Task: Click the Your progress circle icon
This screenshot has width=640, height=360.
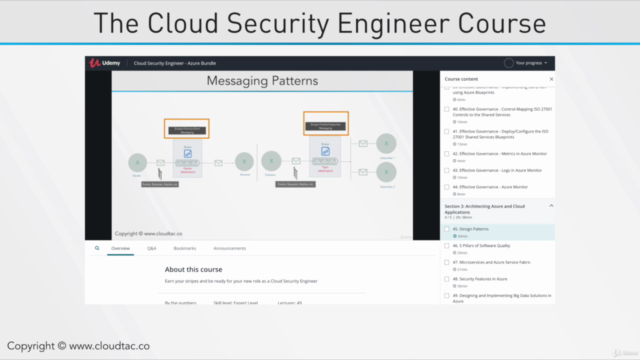Action: [x=509, y=63]
